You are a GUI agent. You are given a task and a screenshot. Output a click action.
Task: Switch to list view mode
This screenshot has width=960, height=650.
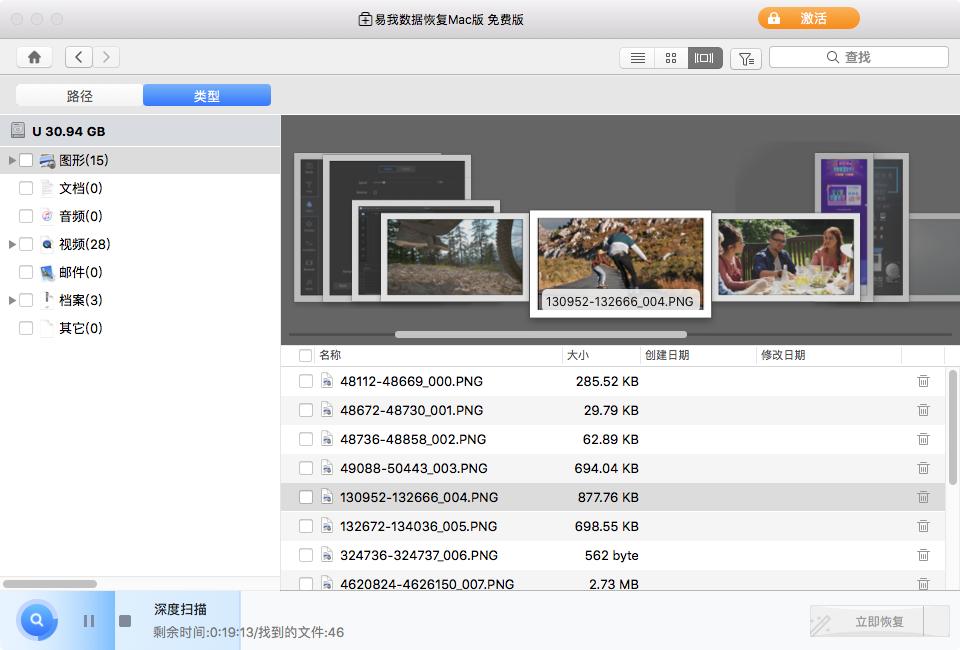[637, 58]
